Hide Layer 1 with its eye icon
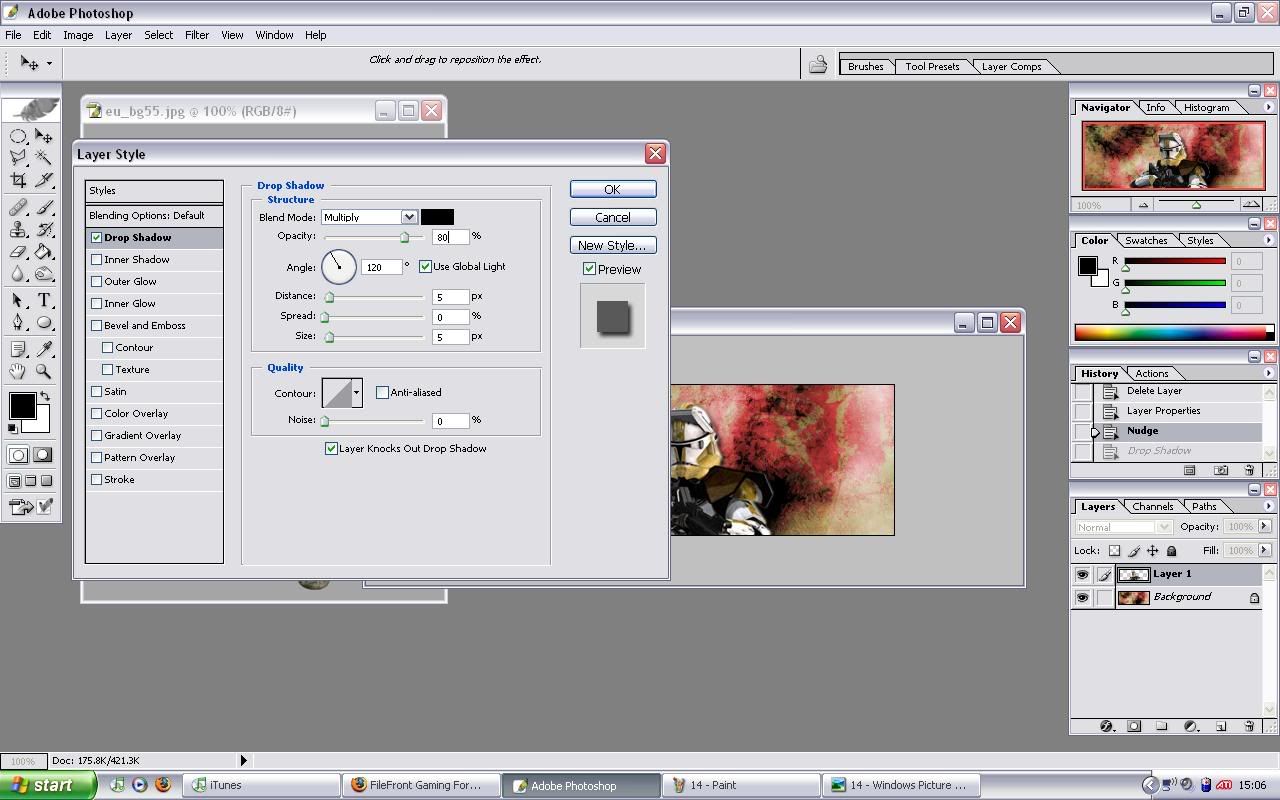This screenshot has height=800, width=1280. point(1082,575)
